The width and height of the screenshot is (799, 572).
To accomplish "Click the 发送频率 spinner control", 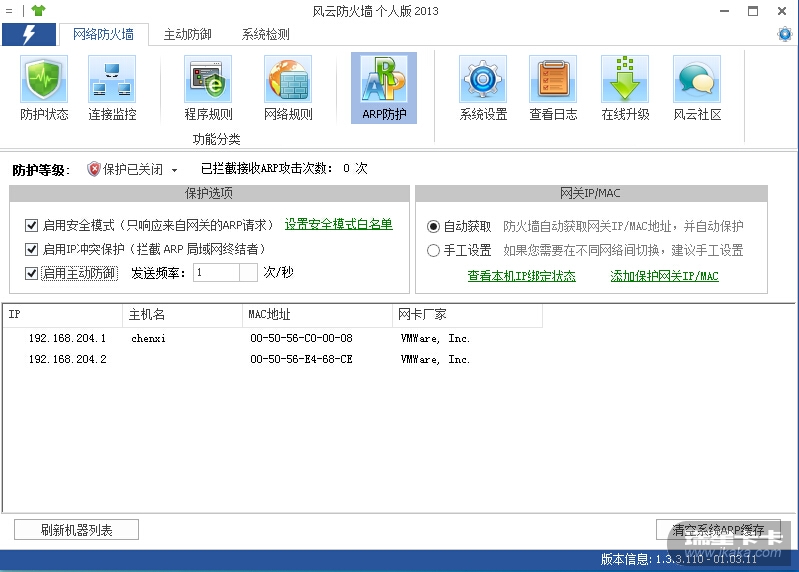I will pyautogui.click(x=248, y=273).
